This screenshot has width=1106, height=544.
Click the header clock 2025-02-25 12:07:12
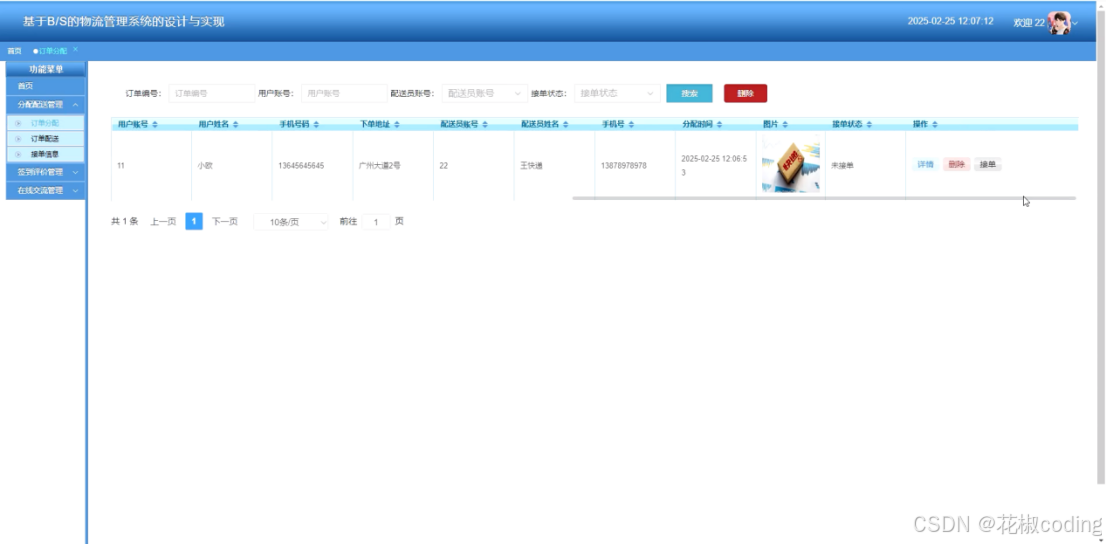click(x=950, y=21)
